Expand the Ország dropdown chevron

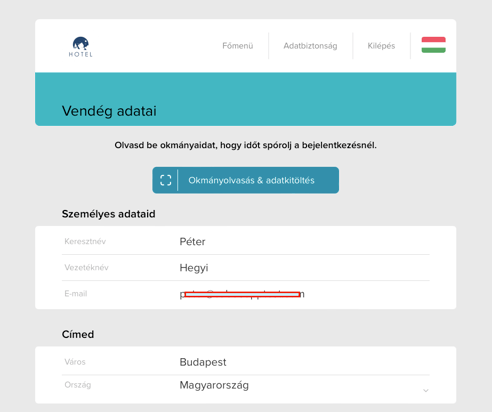[426, 390]
